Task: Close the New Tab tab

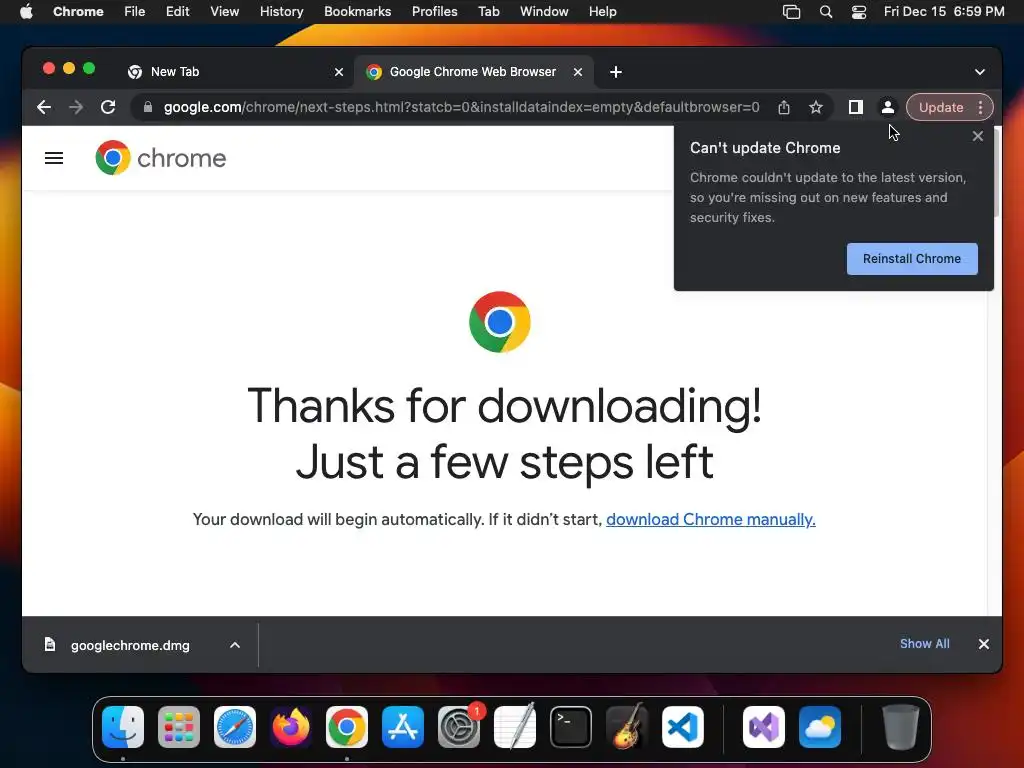Action: pos(339,72)
